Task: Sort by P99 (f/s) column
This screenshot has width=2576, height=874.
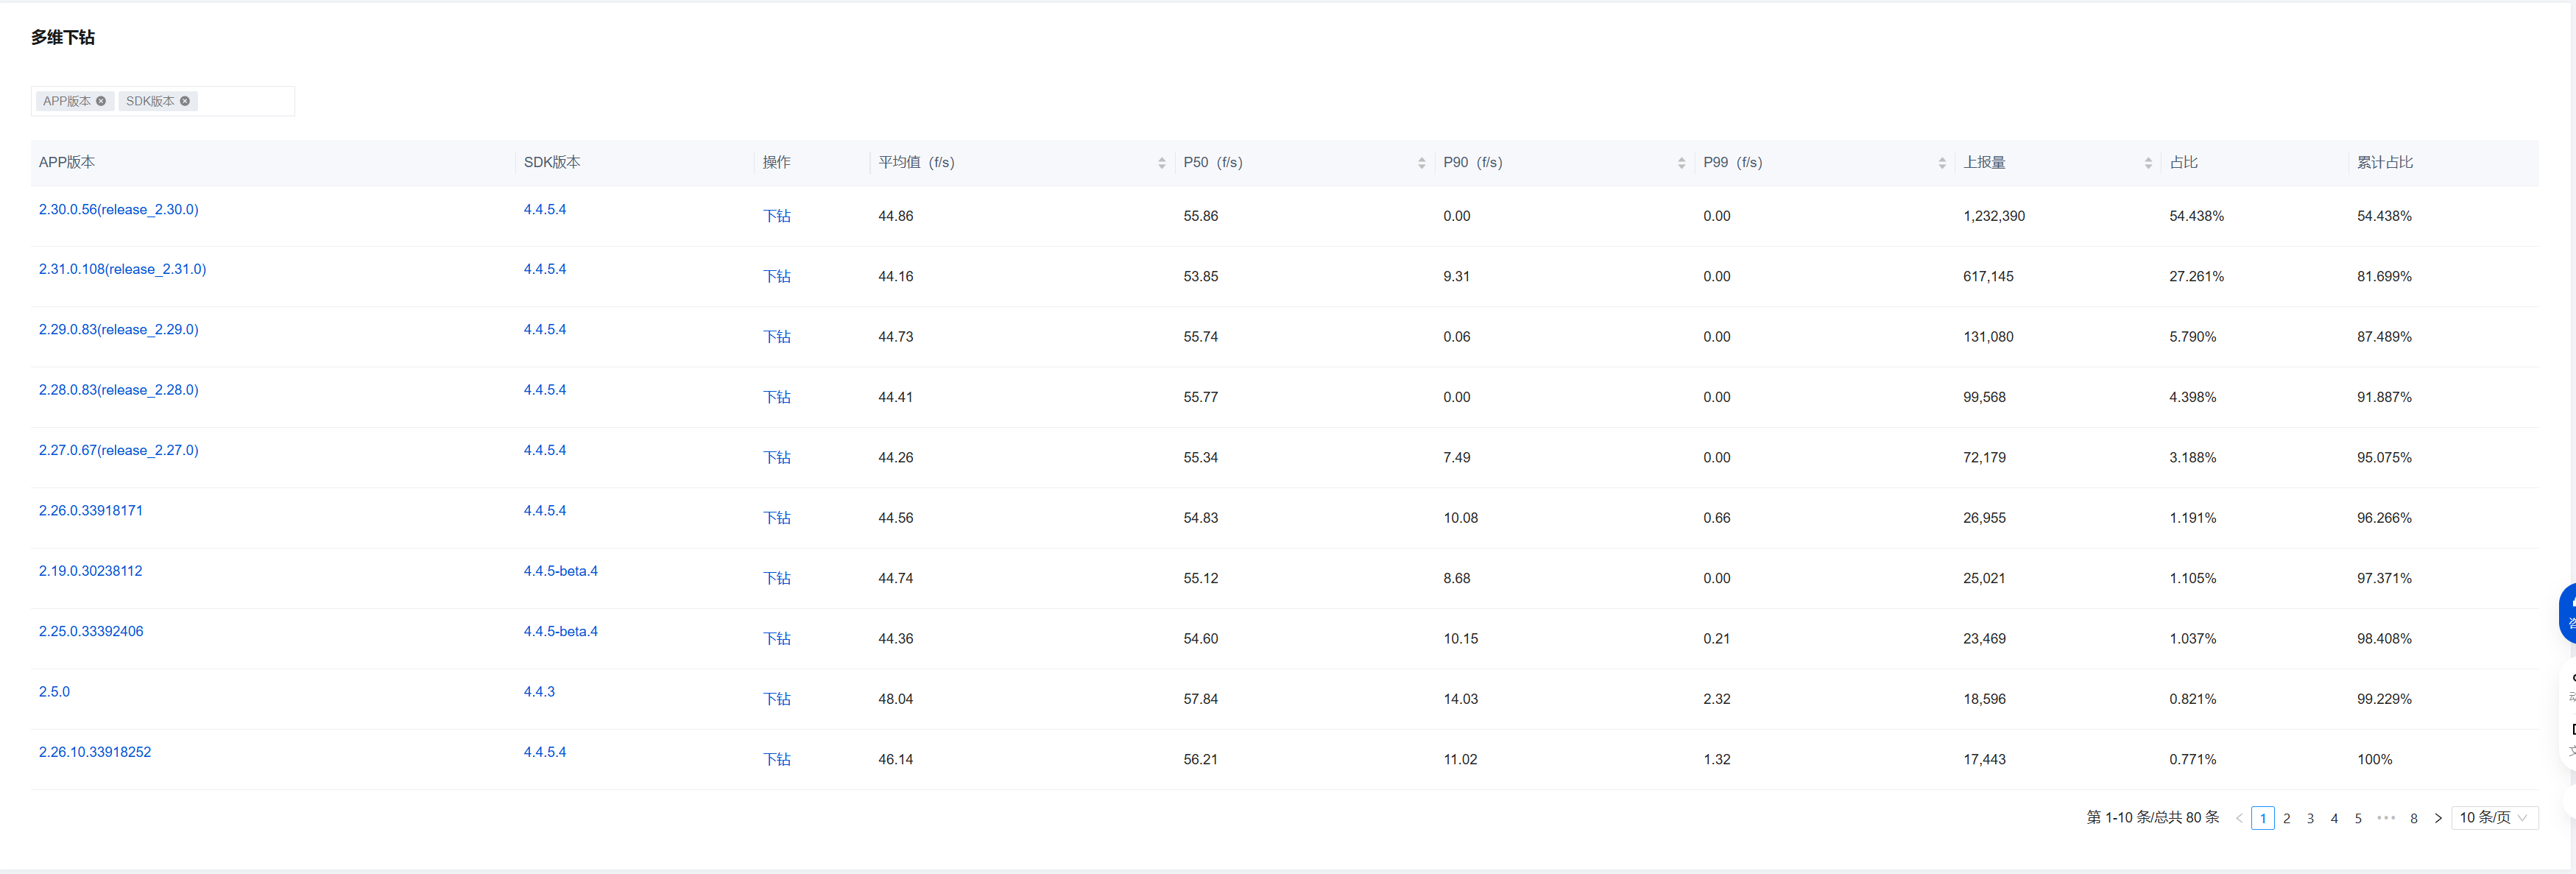Action: point(1942,163)
